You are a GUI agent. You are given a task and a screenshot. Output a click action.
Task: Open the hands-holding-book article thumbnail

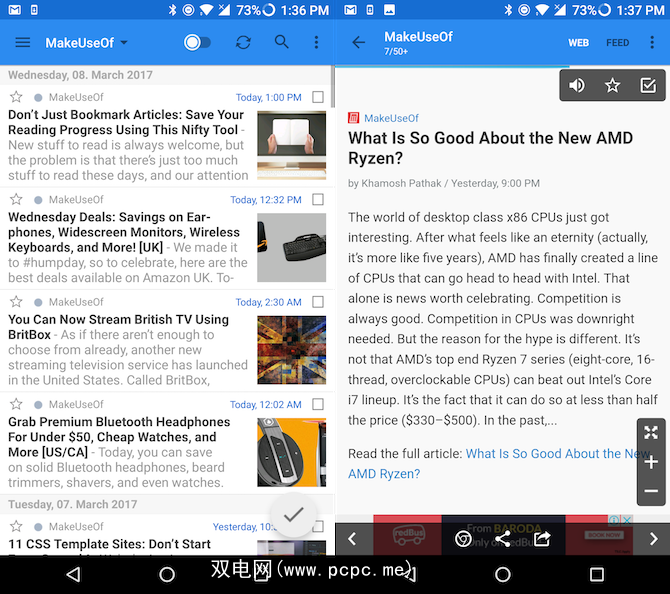click(x=291, y=145)
